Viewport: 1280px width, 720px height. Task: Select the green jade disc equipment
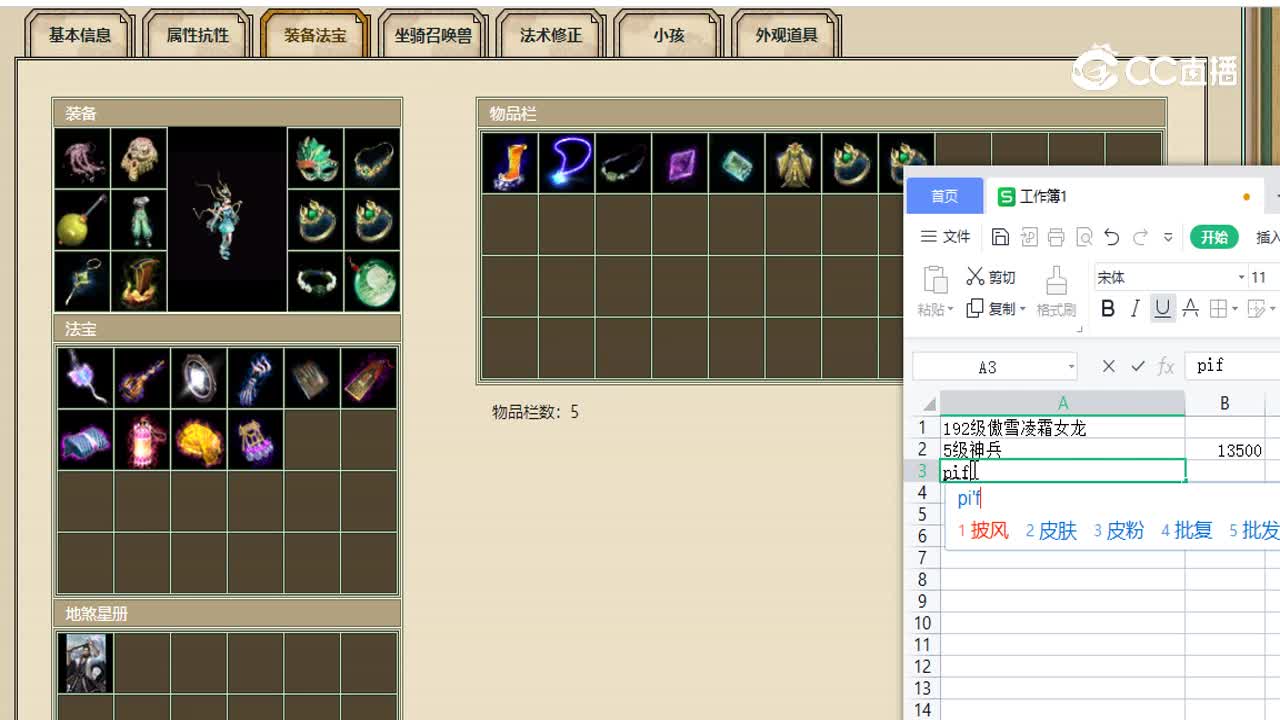pos(372,280)
